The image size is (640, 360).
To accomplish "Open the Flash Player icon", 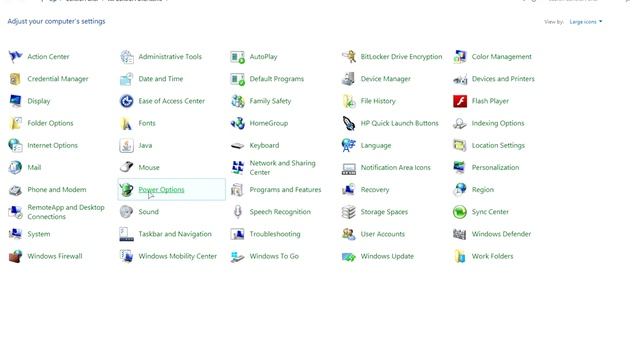I will click(460, 100).
